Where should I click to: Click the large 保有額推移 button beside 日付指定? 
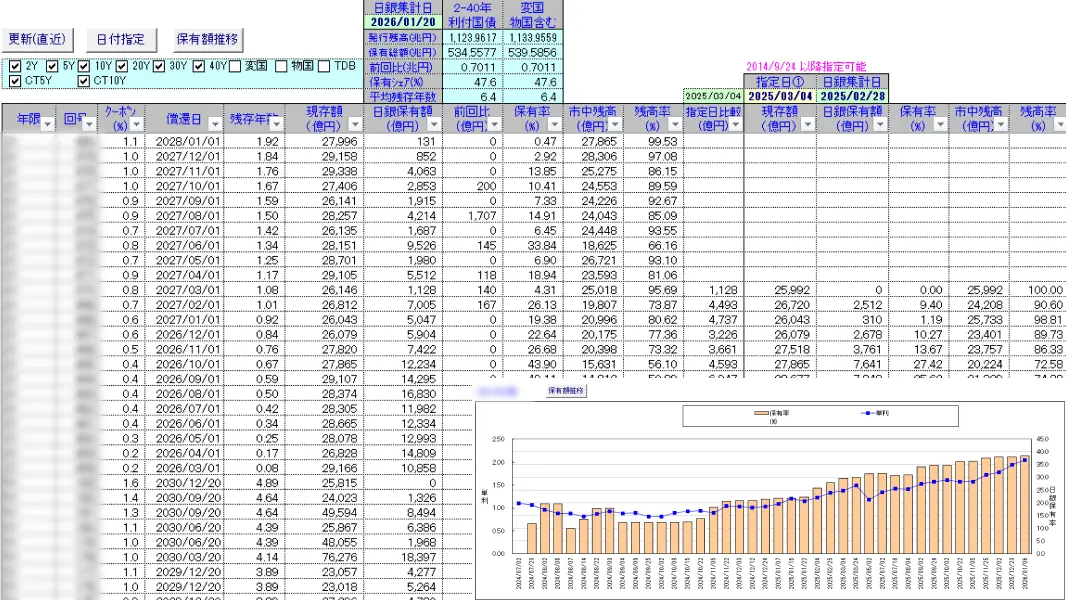pyautogui.click(x=207, y=40)
